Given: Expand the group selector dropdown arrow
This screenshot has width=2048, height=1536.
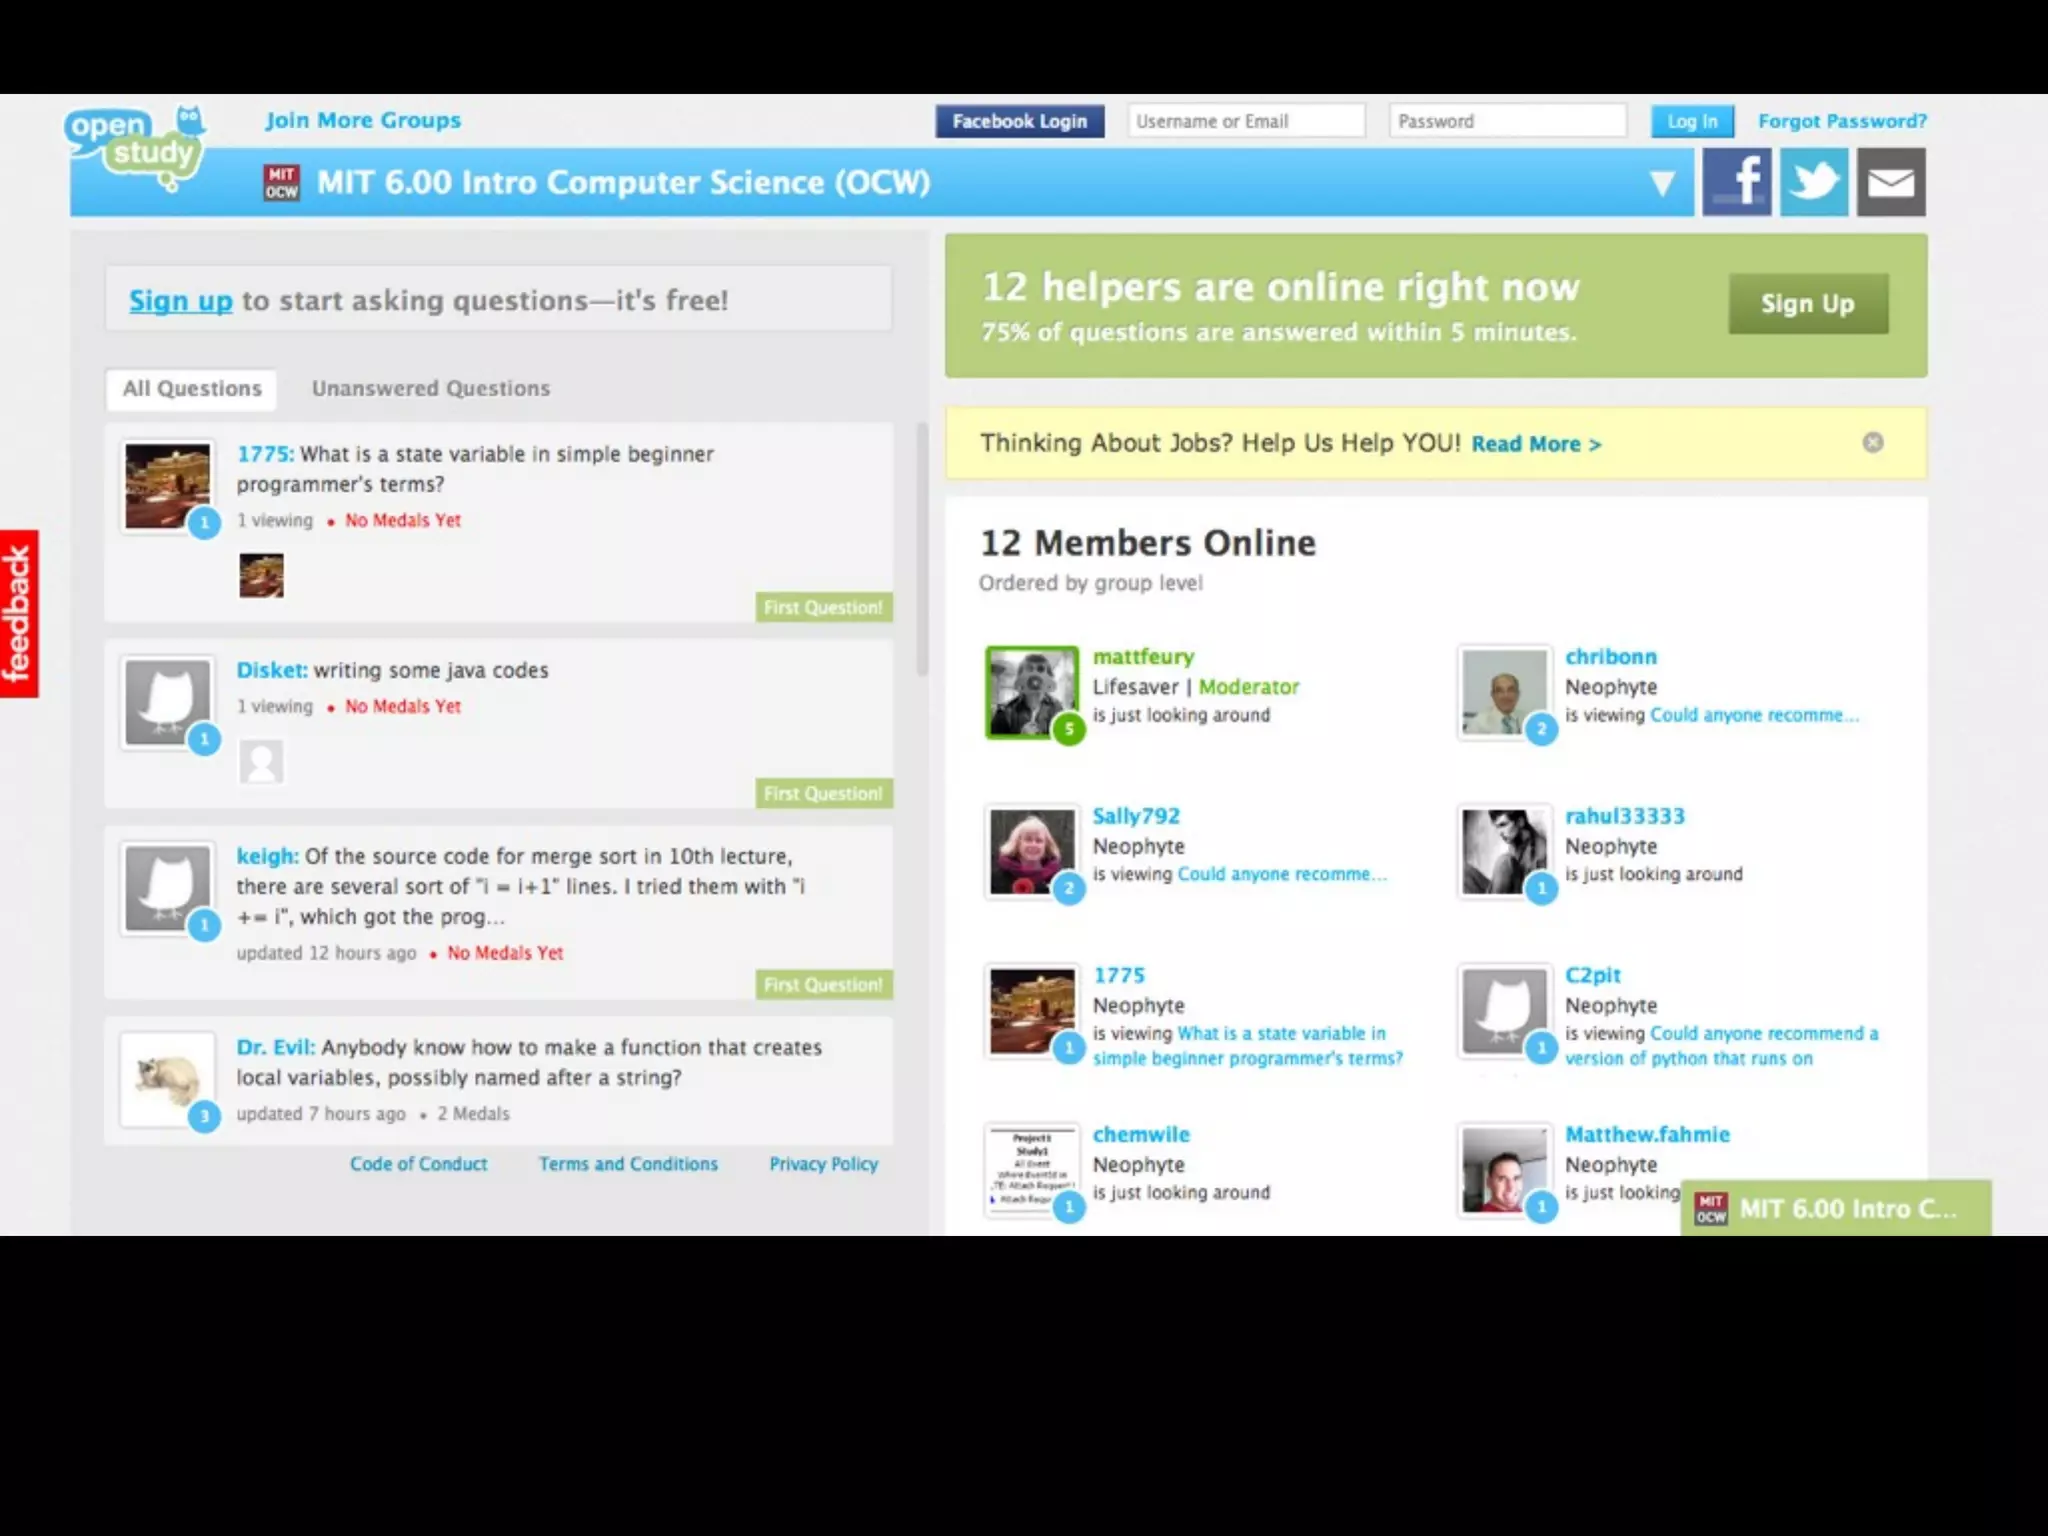Looking at the screenshot, I should coord(1662,183).
